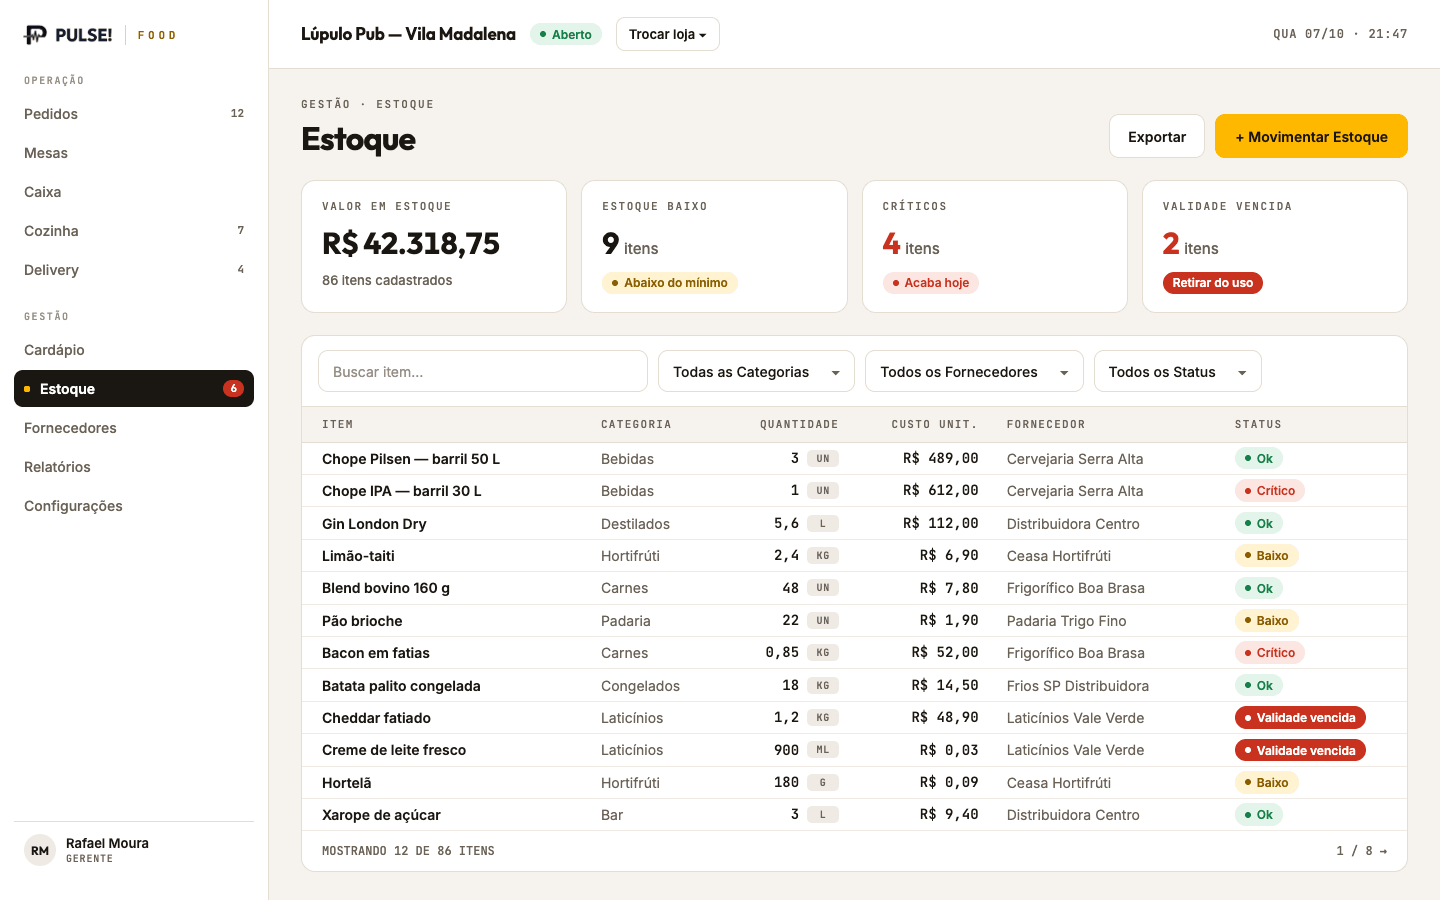Open the Todos os Fornecedores filter

coord(974,371)
